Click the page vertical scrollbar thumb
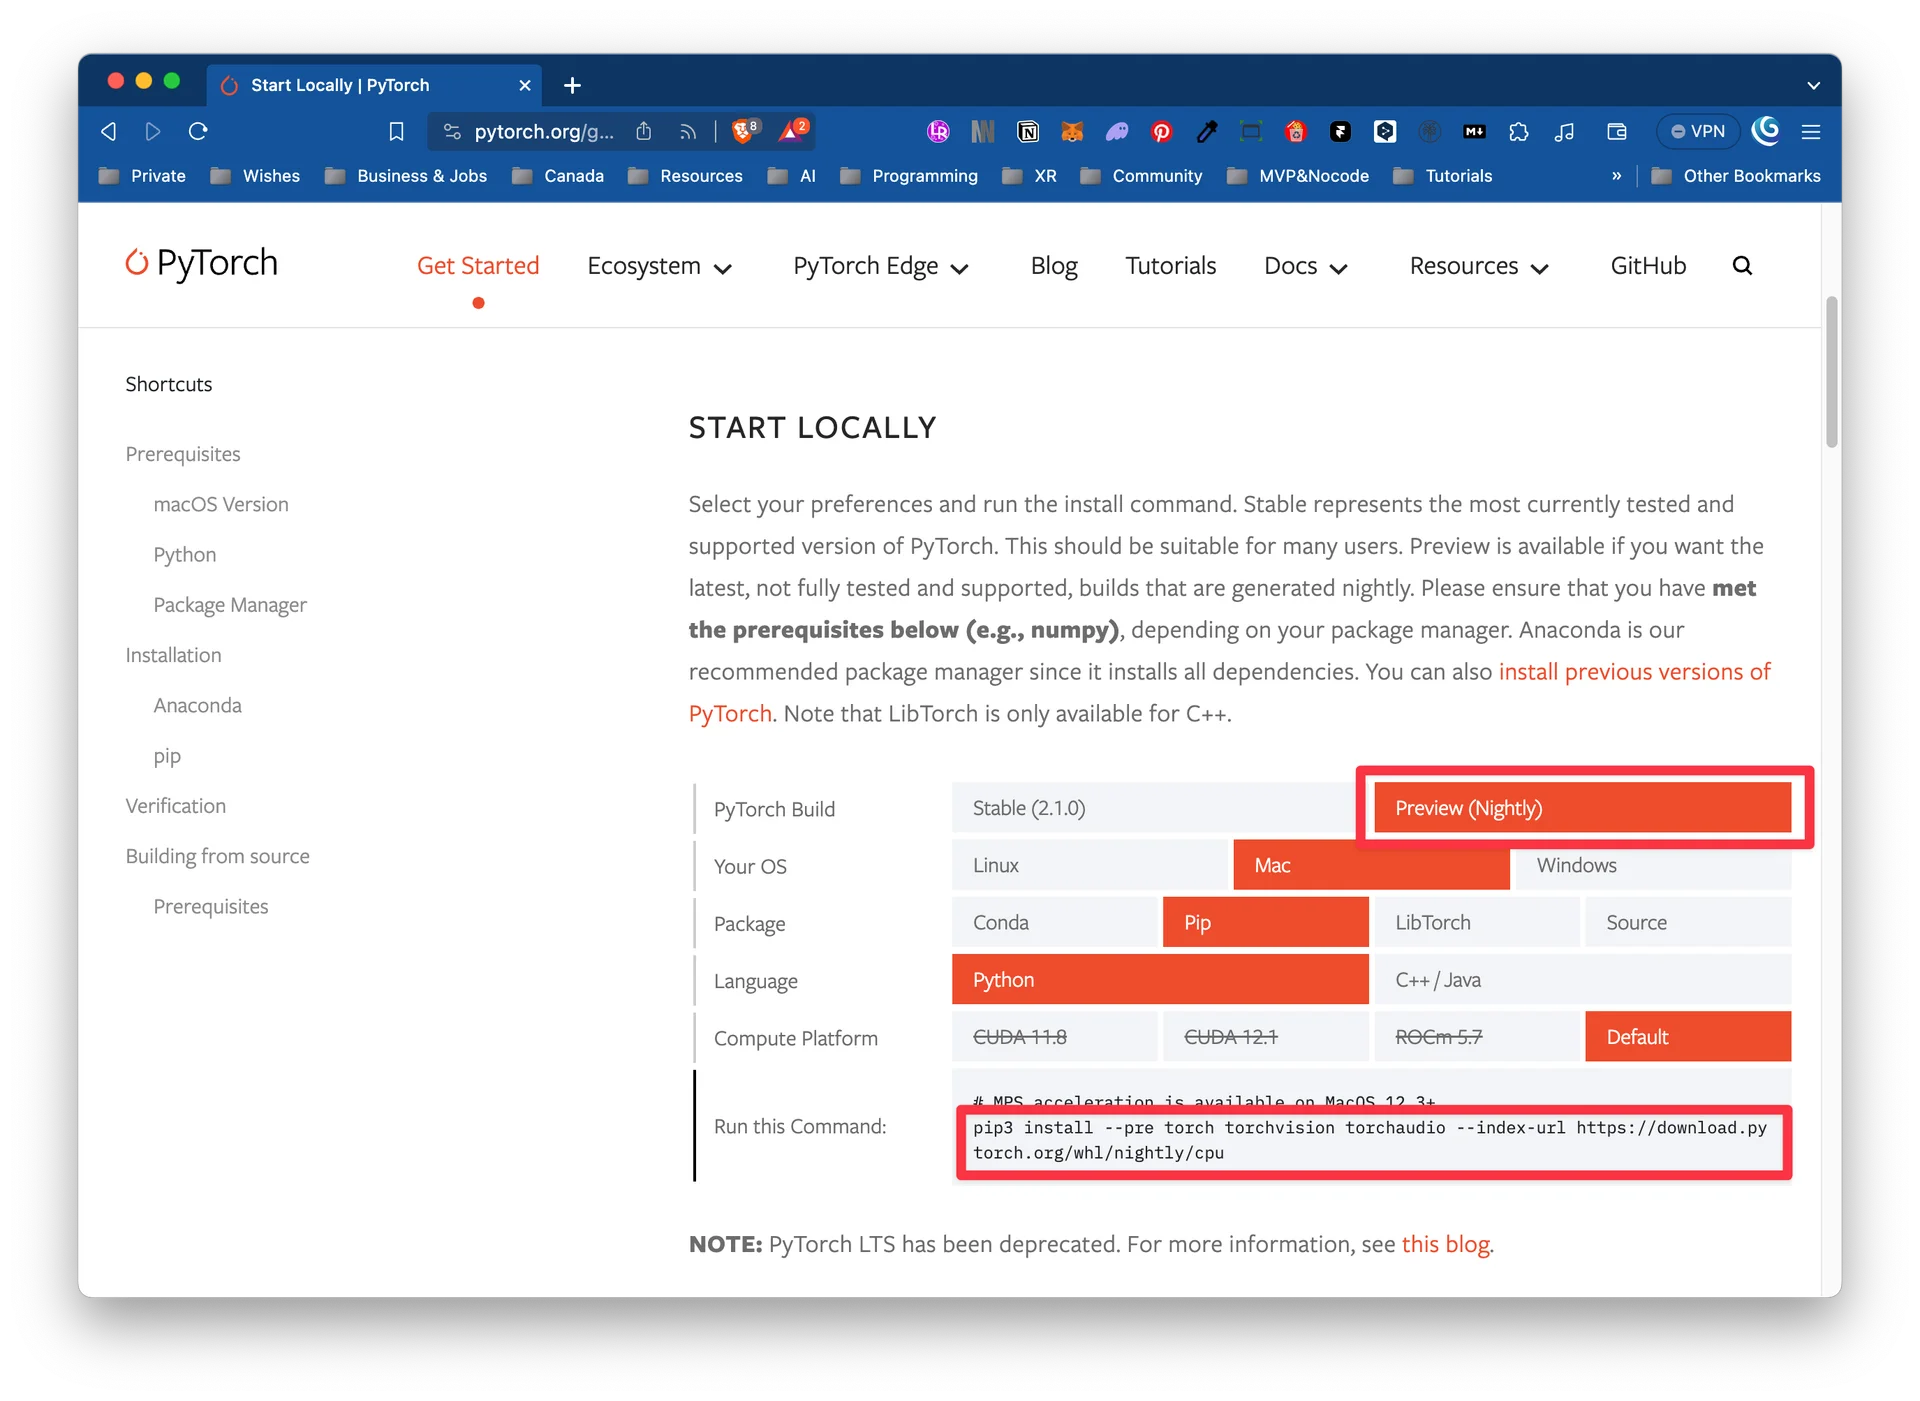Screen dimensions: 1920x1401 tap(1831, 370)
